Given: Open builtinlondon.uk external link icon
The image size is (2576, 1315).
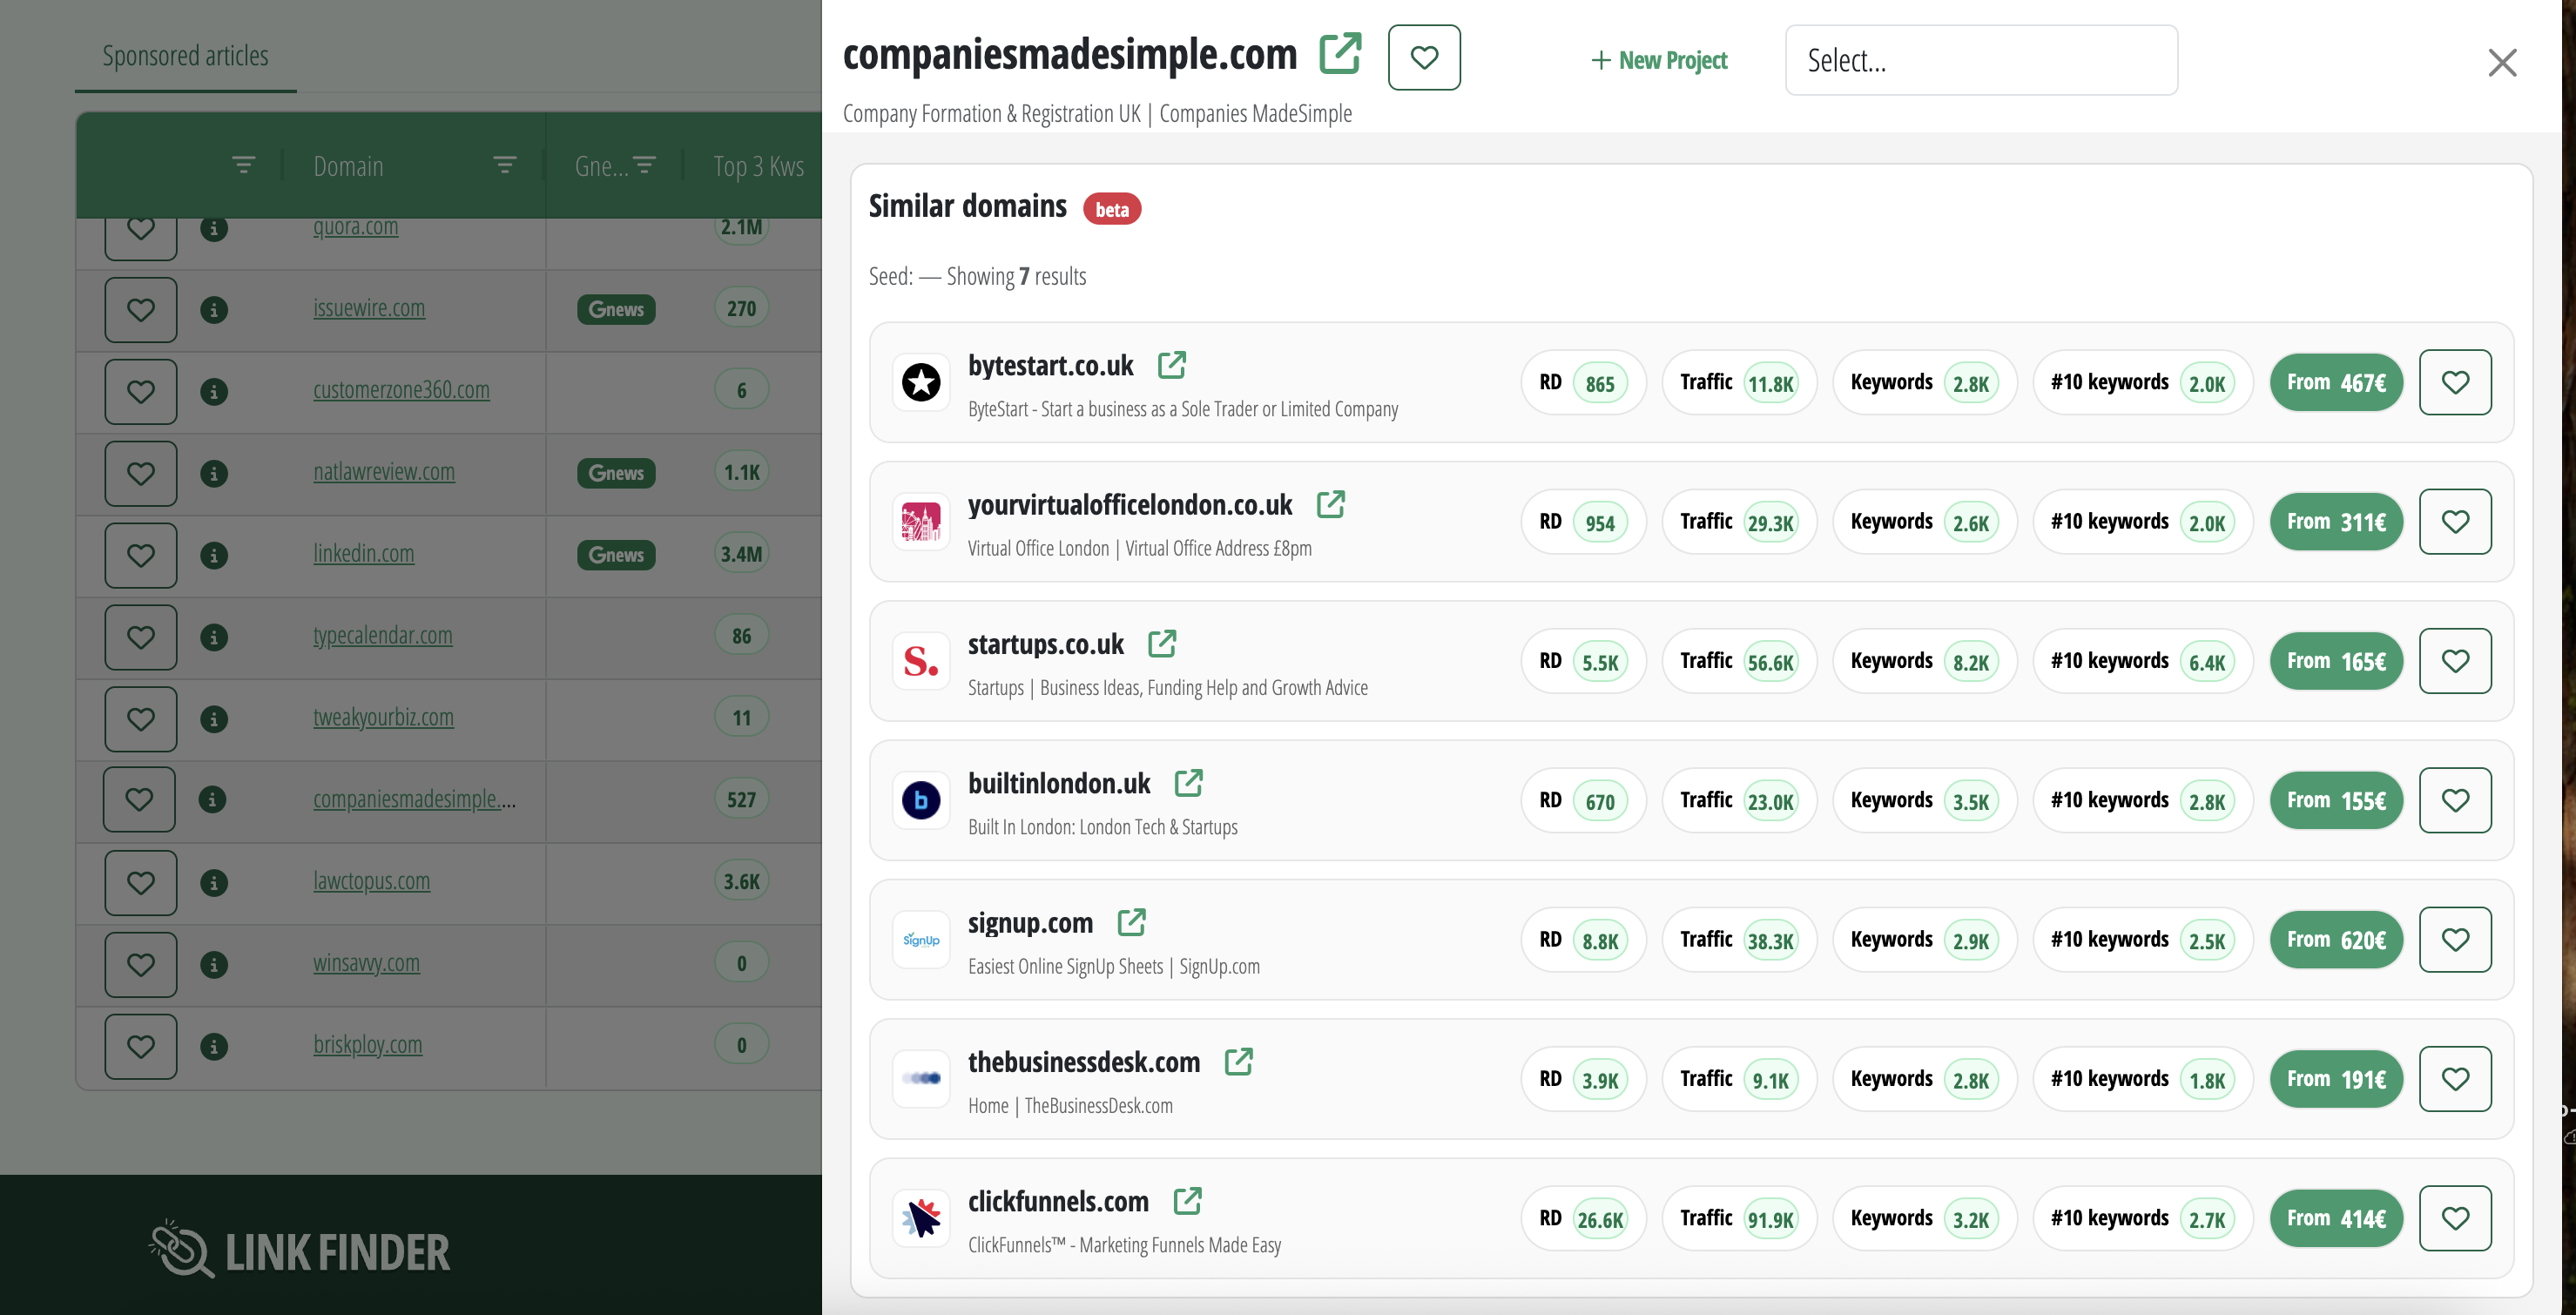Looking at the screenshot, I should [x=1188, y=783].
